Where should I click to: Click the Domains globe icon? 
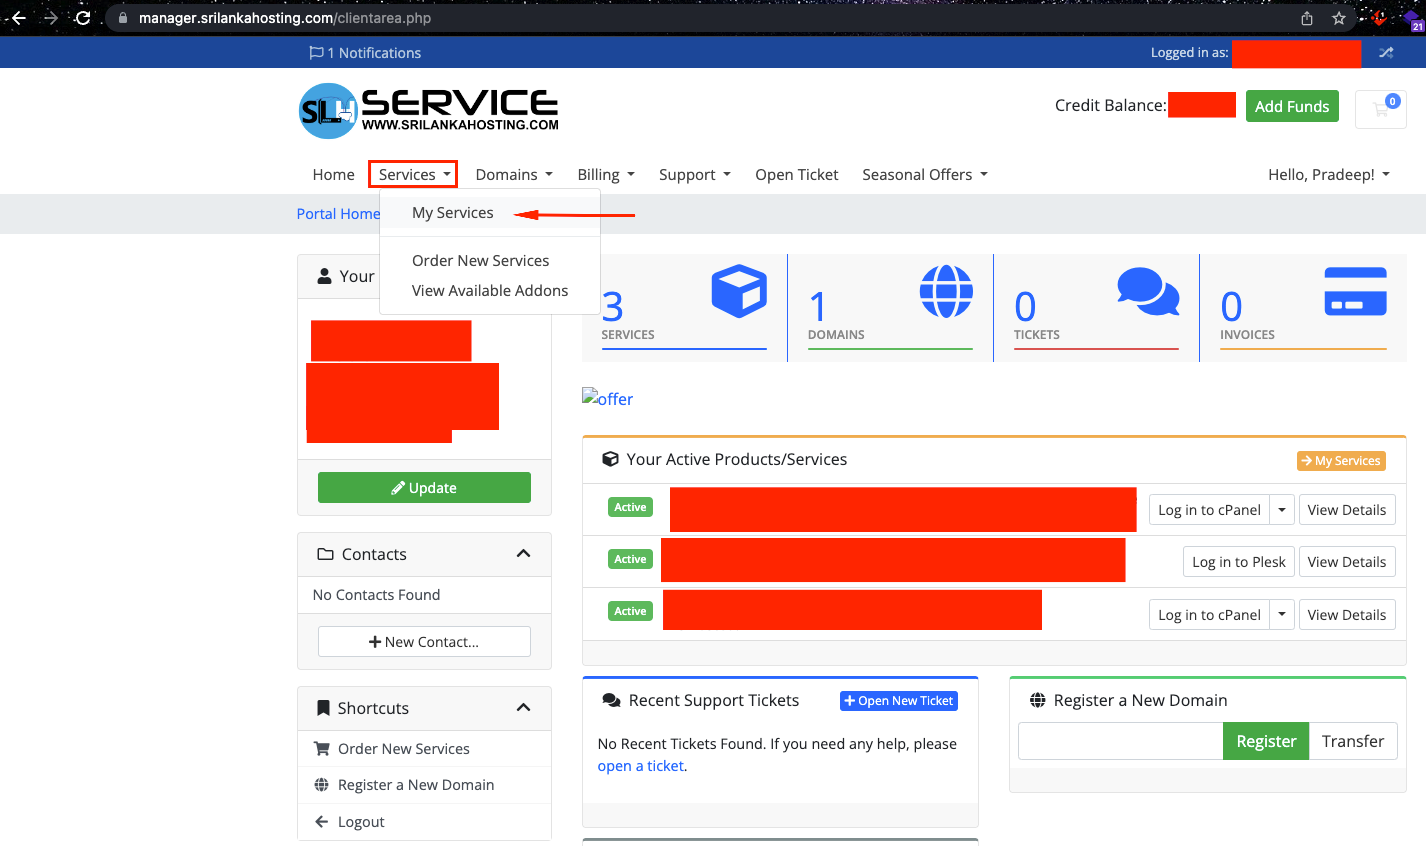pos(946,292)
